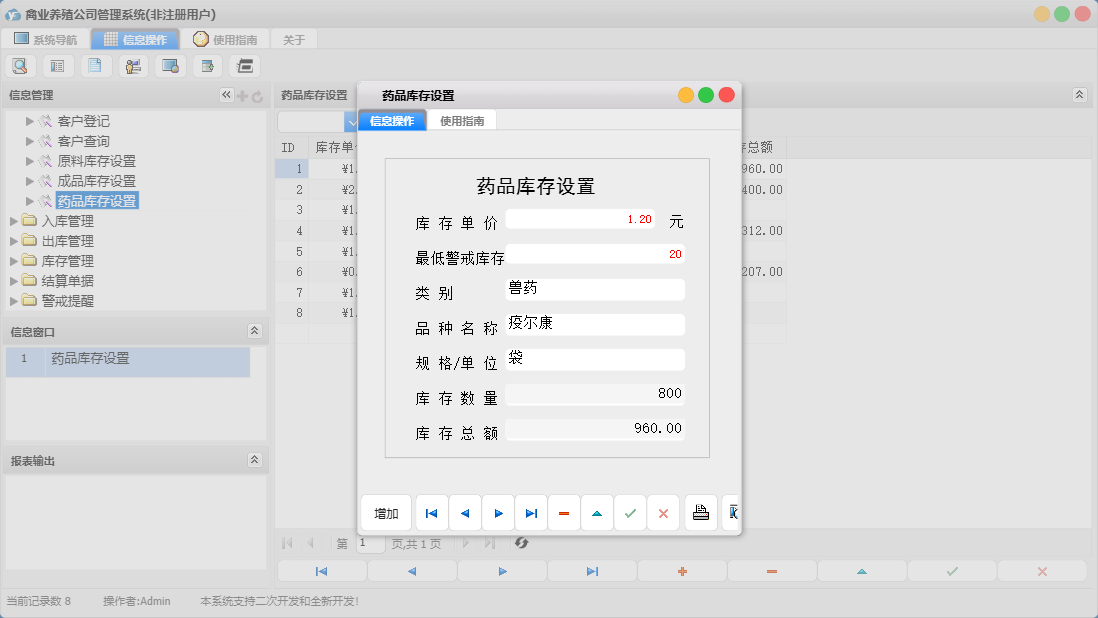Click the list view icon in the toolbar
The height and width of the screenshot is (618, 1098).
(x=57, y=65)
